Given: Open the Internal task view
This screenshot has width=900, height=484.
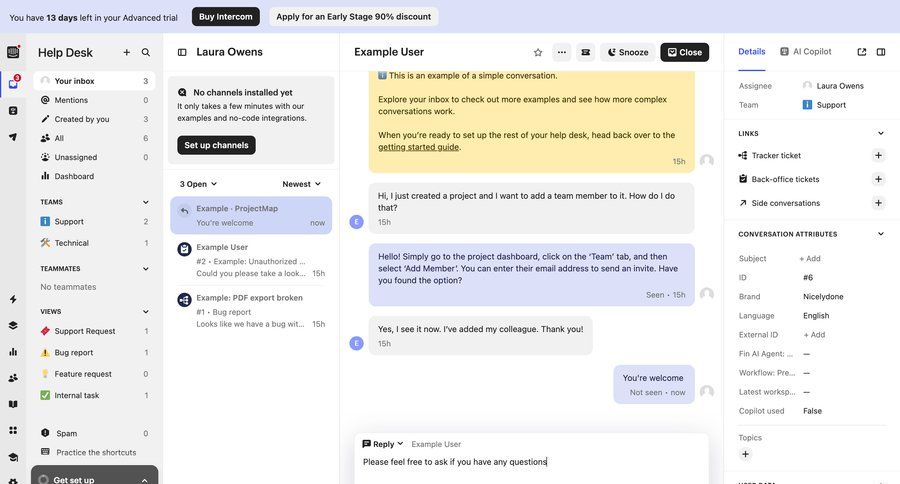Looking at the screenshot, I should click(x=94, y=396).
